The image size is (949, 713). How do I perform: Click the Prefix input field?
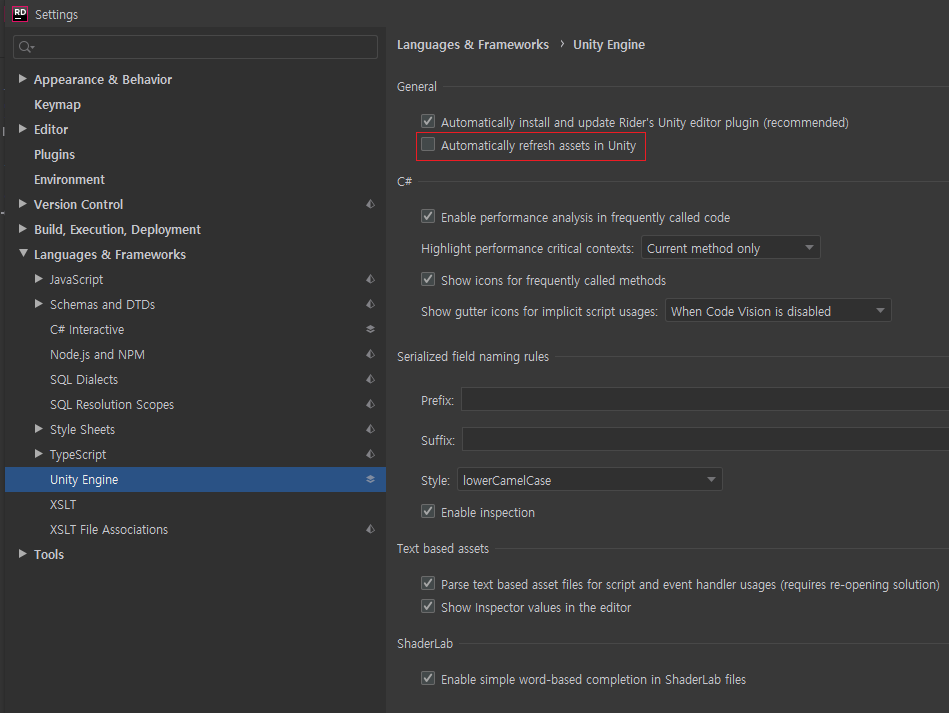[705, 399]
